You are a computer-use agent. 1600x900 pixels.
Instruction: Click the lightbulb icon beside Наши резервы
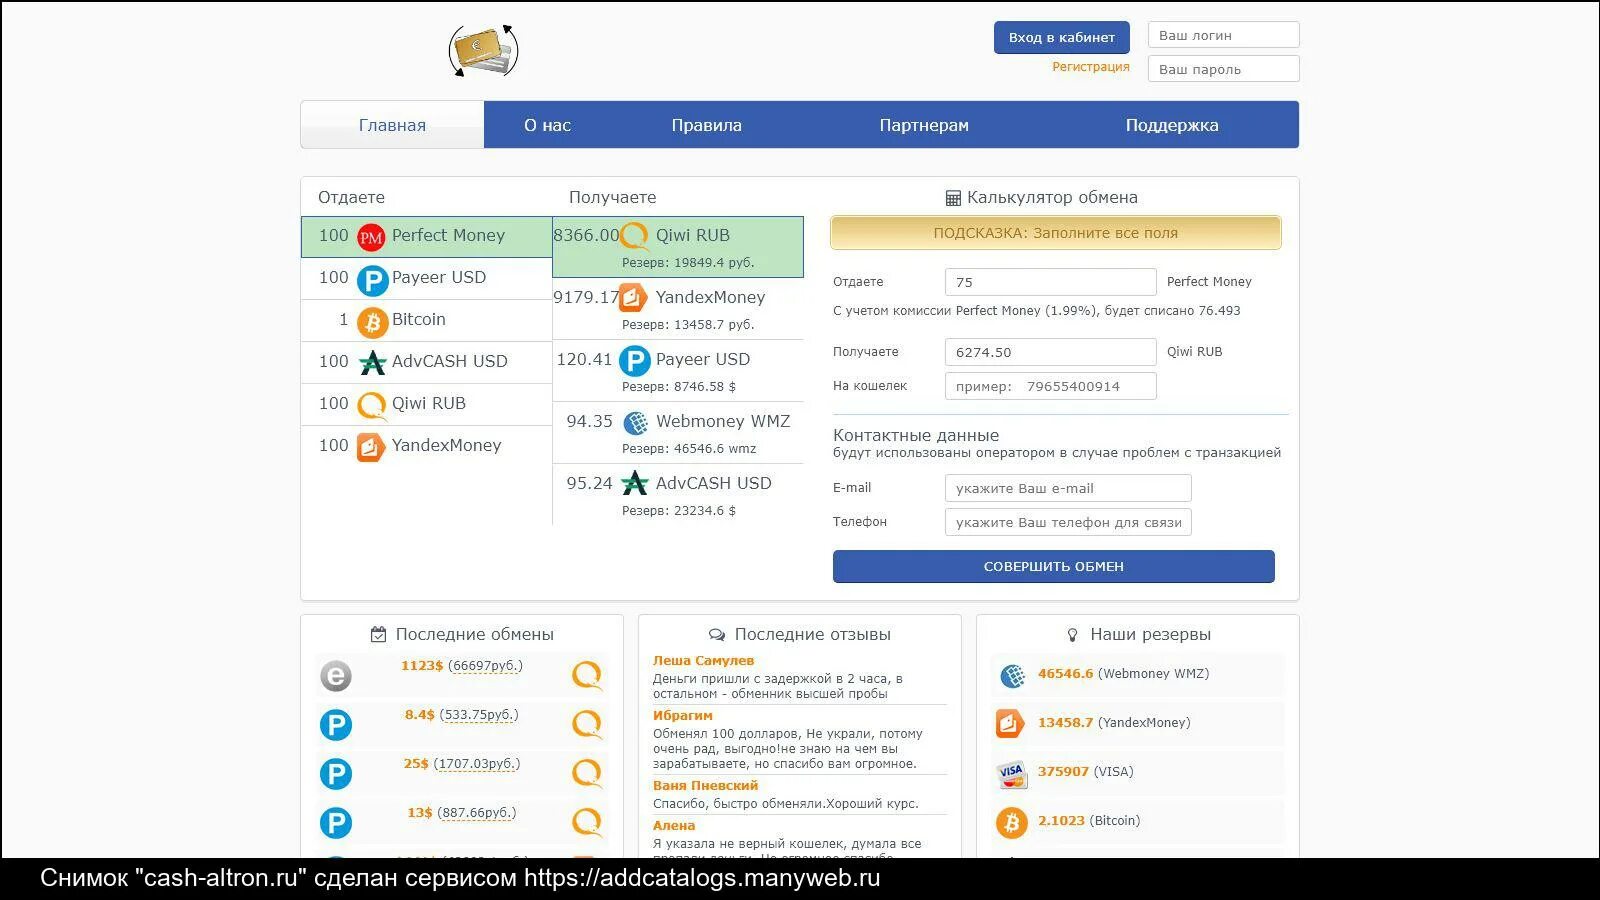[x=1073, y=635]
